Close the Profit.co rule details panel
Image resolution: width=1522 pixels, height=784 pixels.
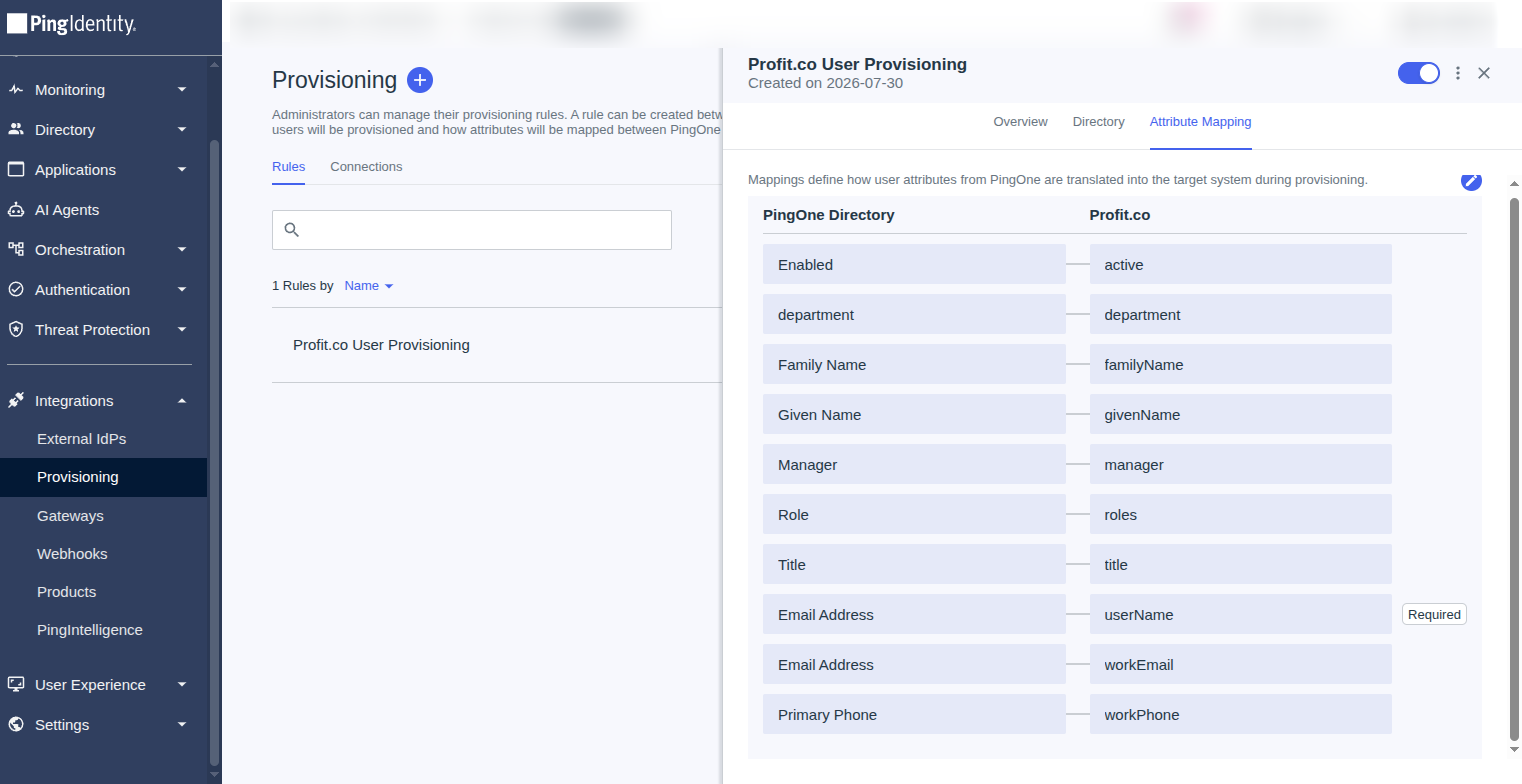[x=1484, y=73]
